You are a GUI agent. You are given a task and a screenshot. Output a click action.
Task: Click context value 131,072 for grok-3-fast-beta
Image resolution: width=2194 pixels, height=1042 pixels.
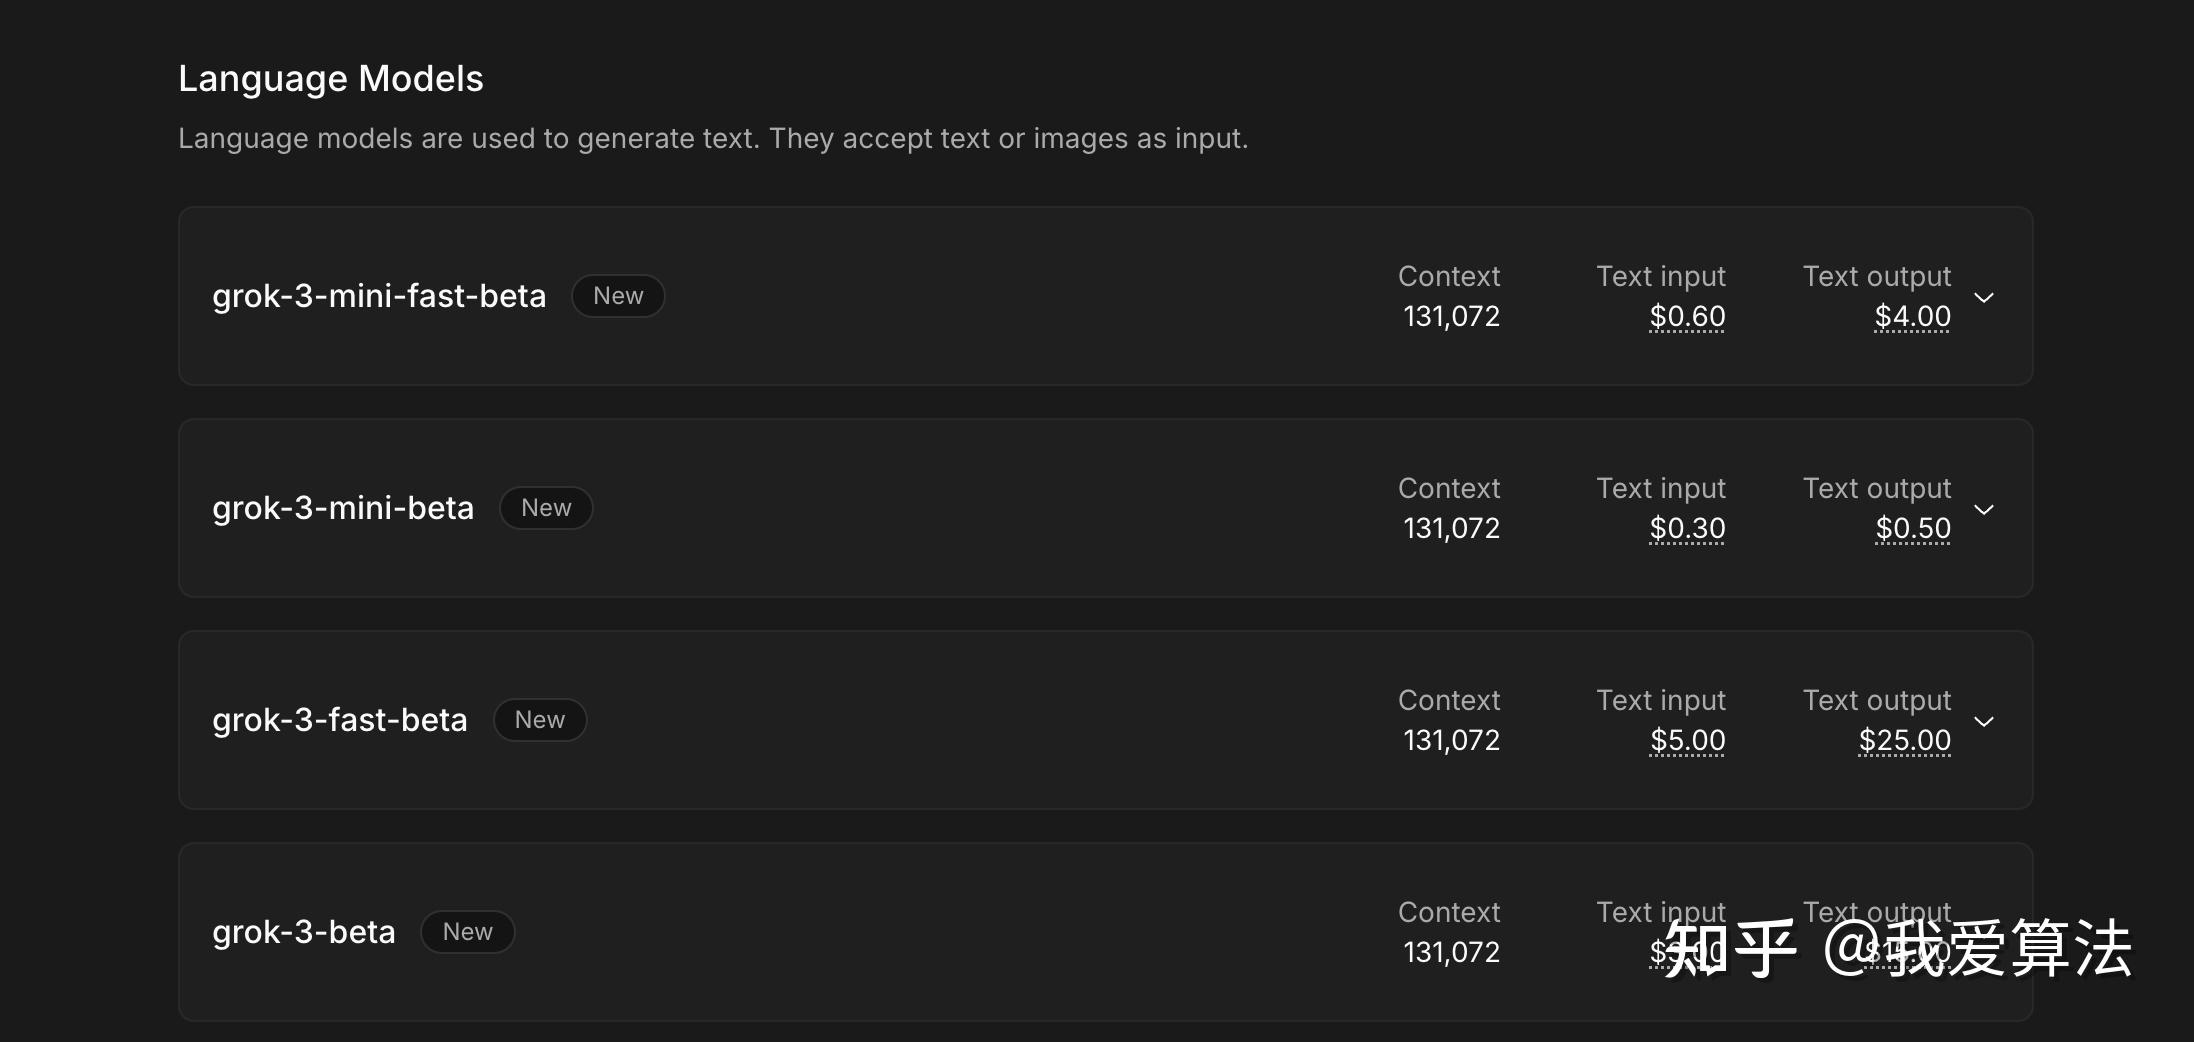1451,740
